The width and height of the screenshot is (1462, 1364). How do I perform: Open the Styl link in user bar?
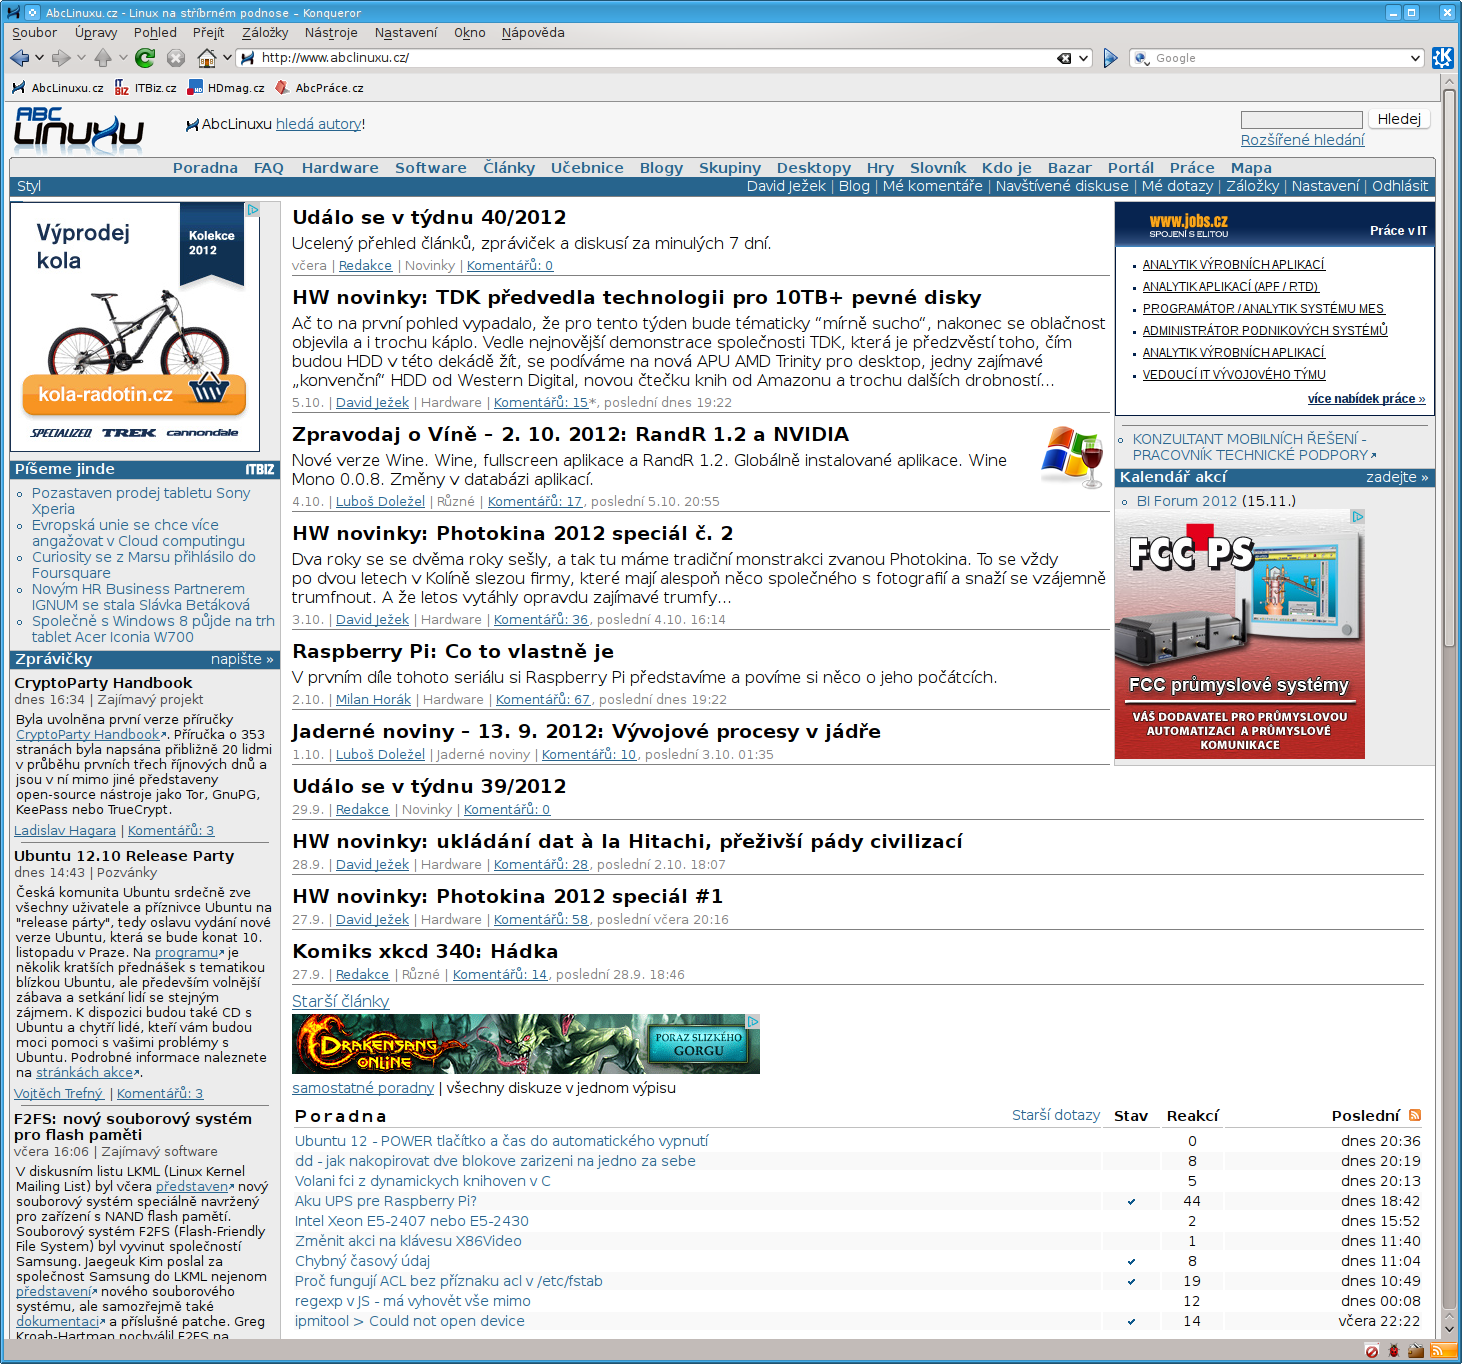pyautogui.click(x=29, y=186)
